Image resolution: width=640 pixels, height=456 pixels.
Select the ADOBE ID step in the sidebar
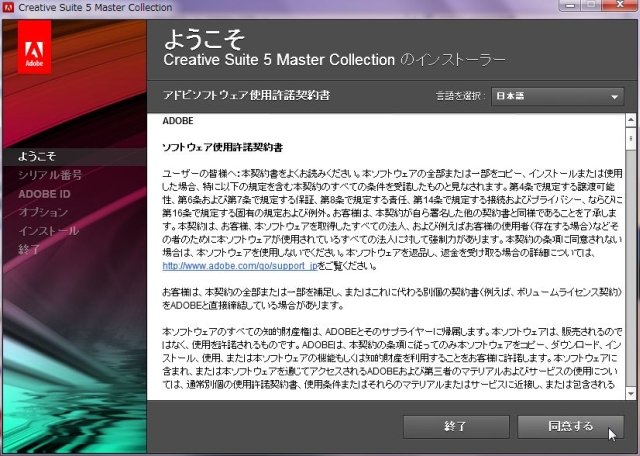click(x=44, y=194)
